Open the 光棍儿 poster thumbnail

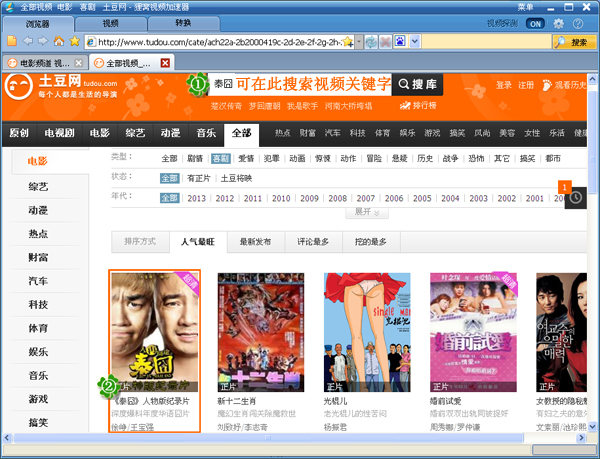[367, 332]
